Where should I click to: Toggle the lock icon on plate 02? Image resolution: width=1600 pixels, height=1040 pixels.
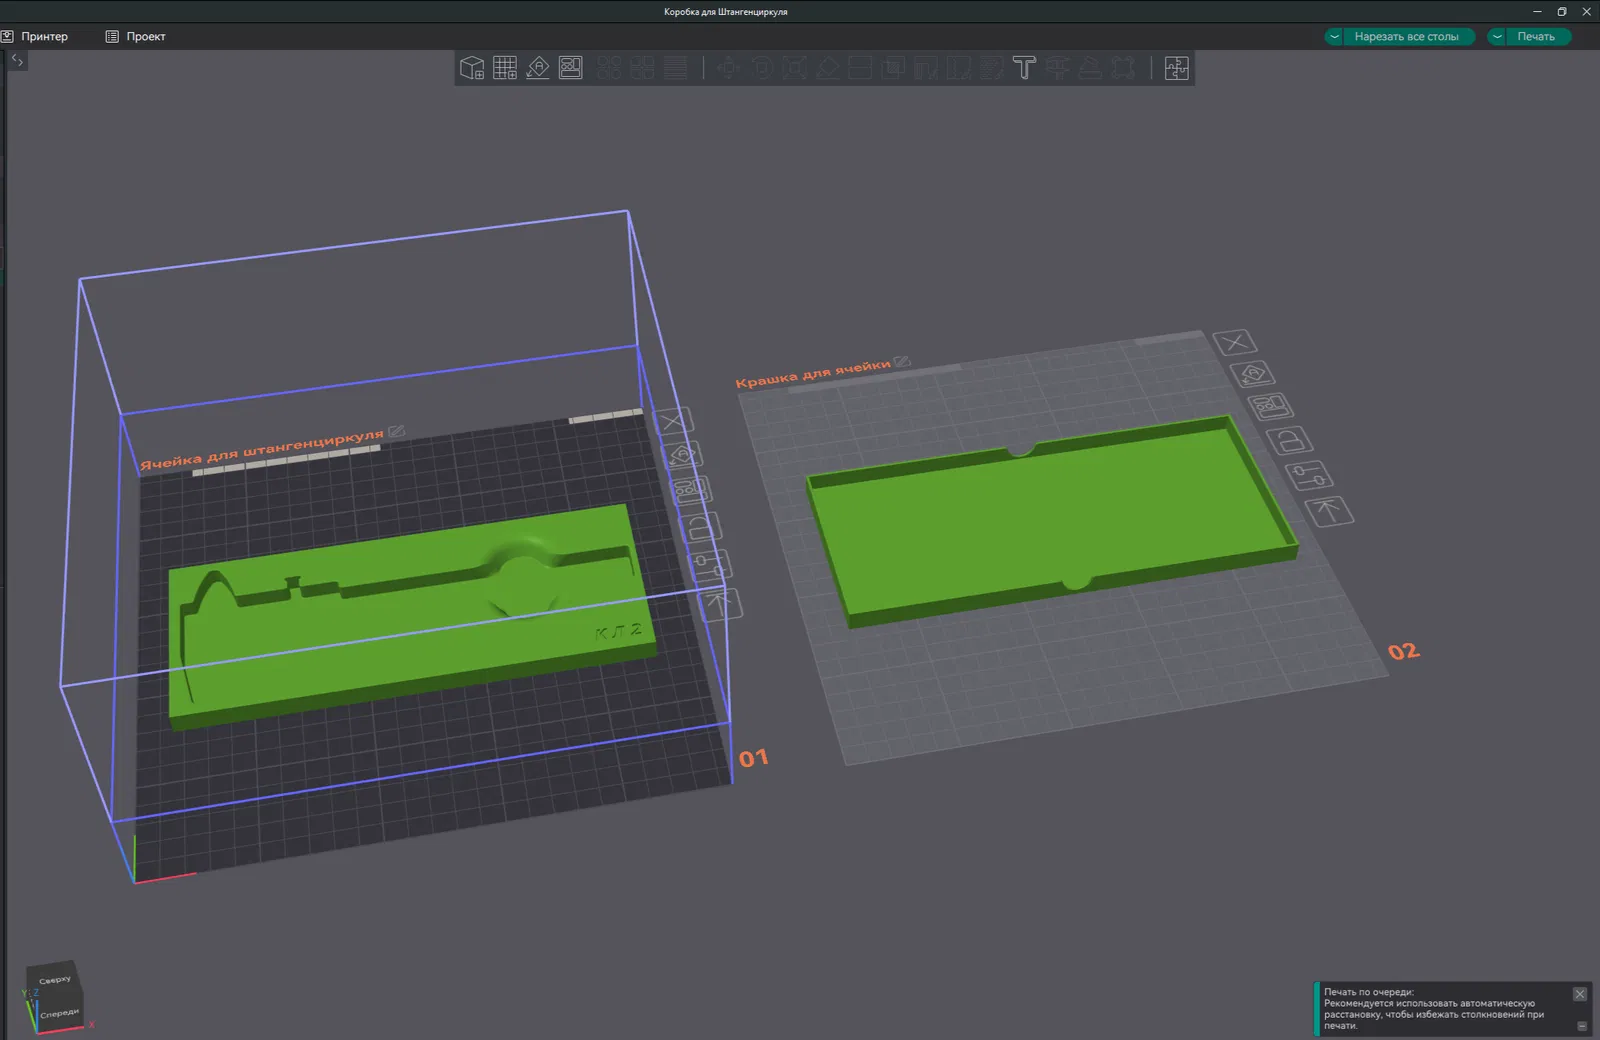1289,441
